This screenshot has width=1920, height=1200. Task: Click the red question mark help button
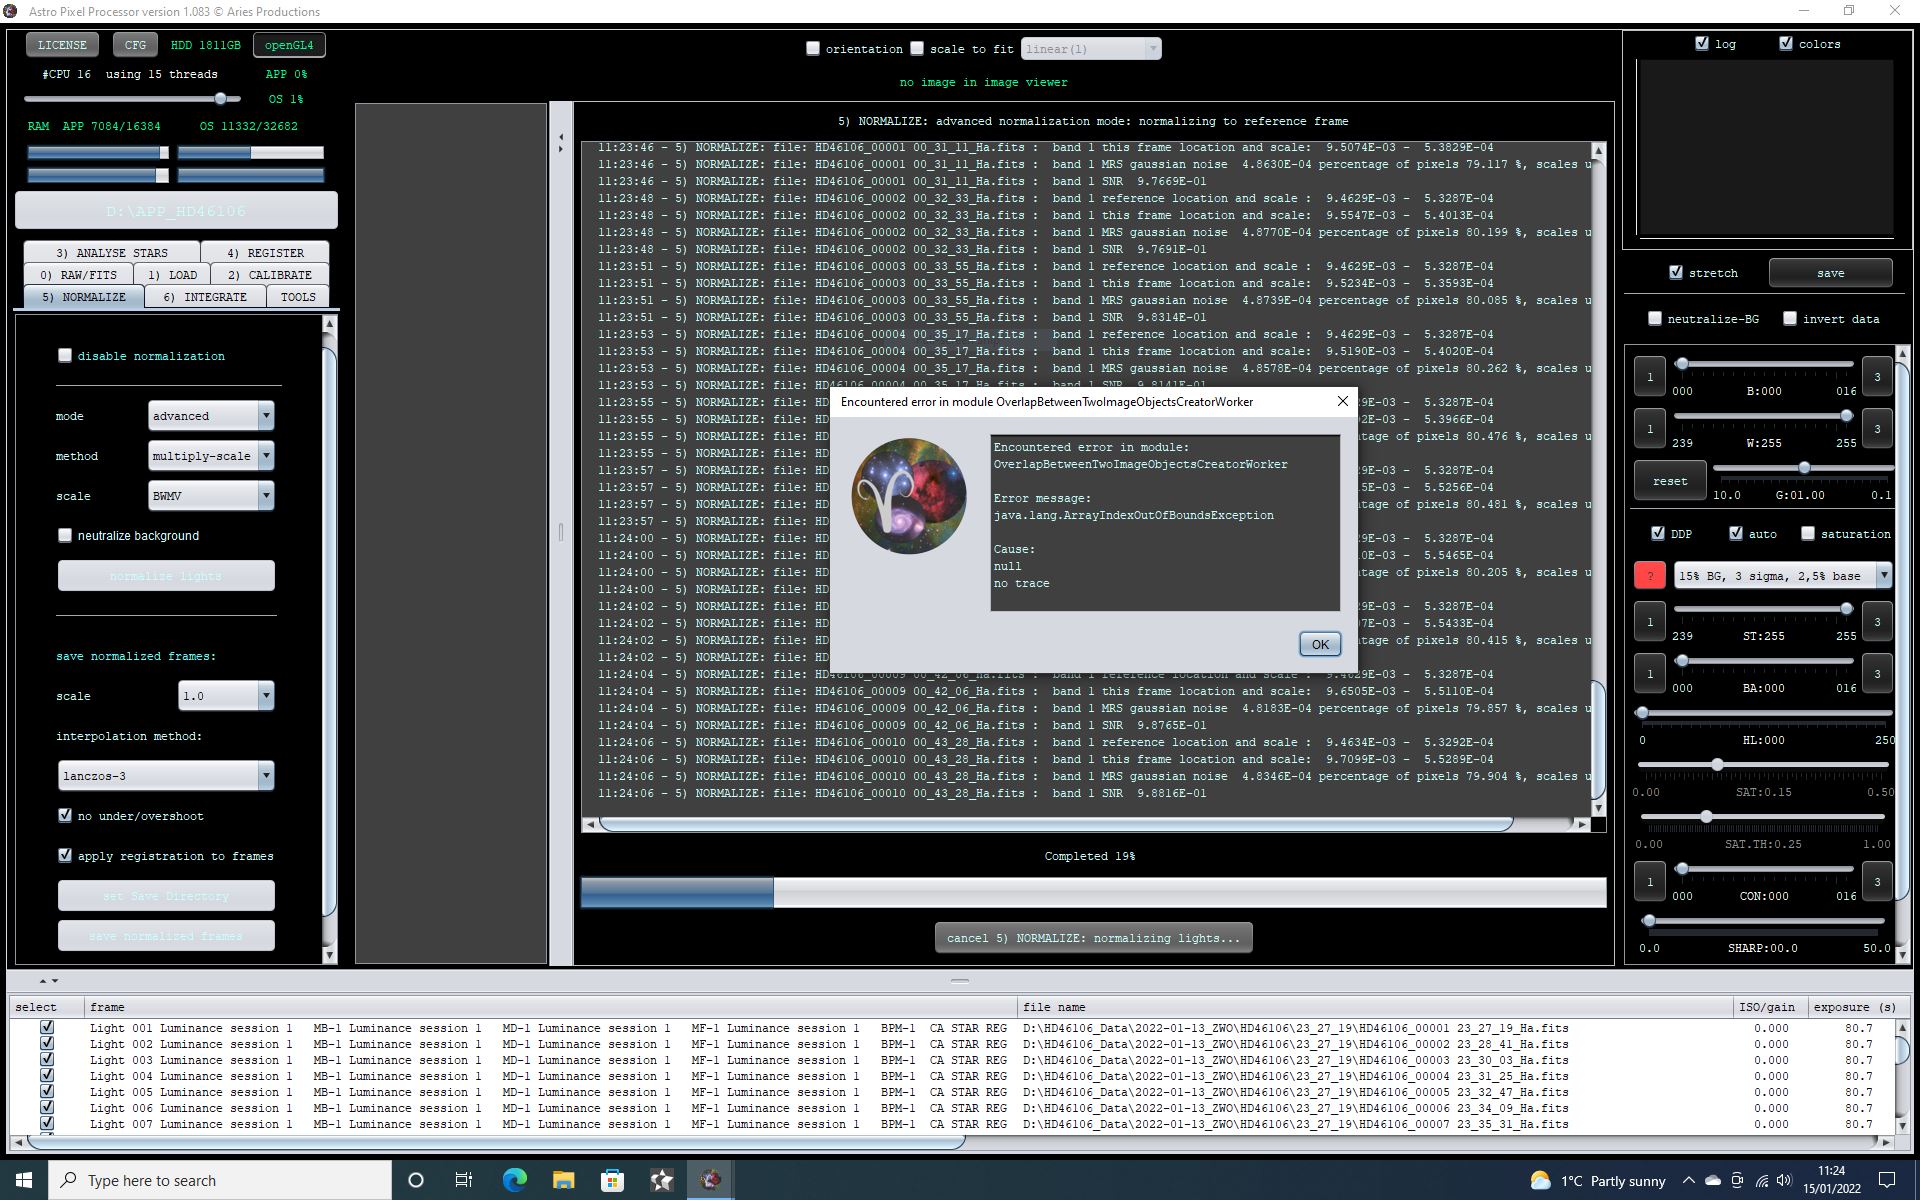click(1649, 575)
